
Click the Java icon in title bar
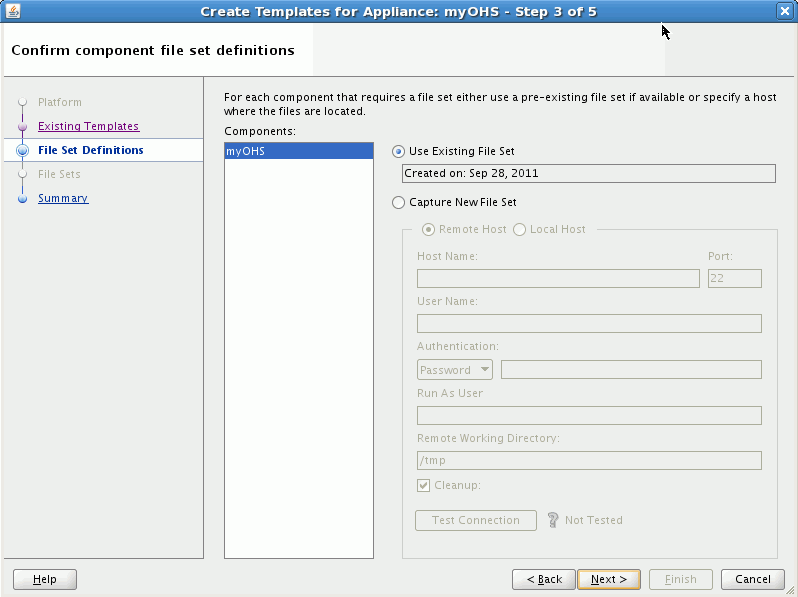tap(12, 11)
